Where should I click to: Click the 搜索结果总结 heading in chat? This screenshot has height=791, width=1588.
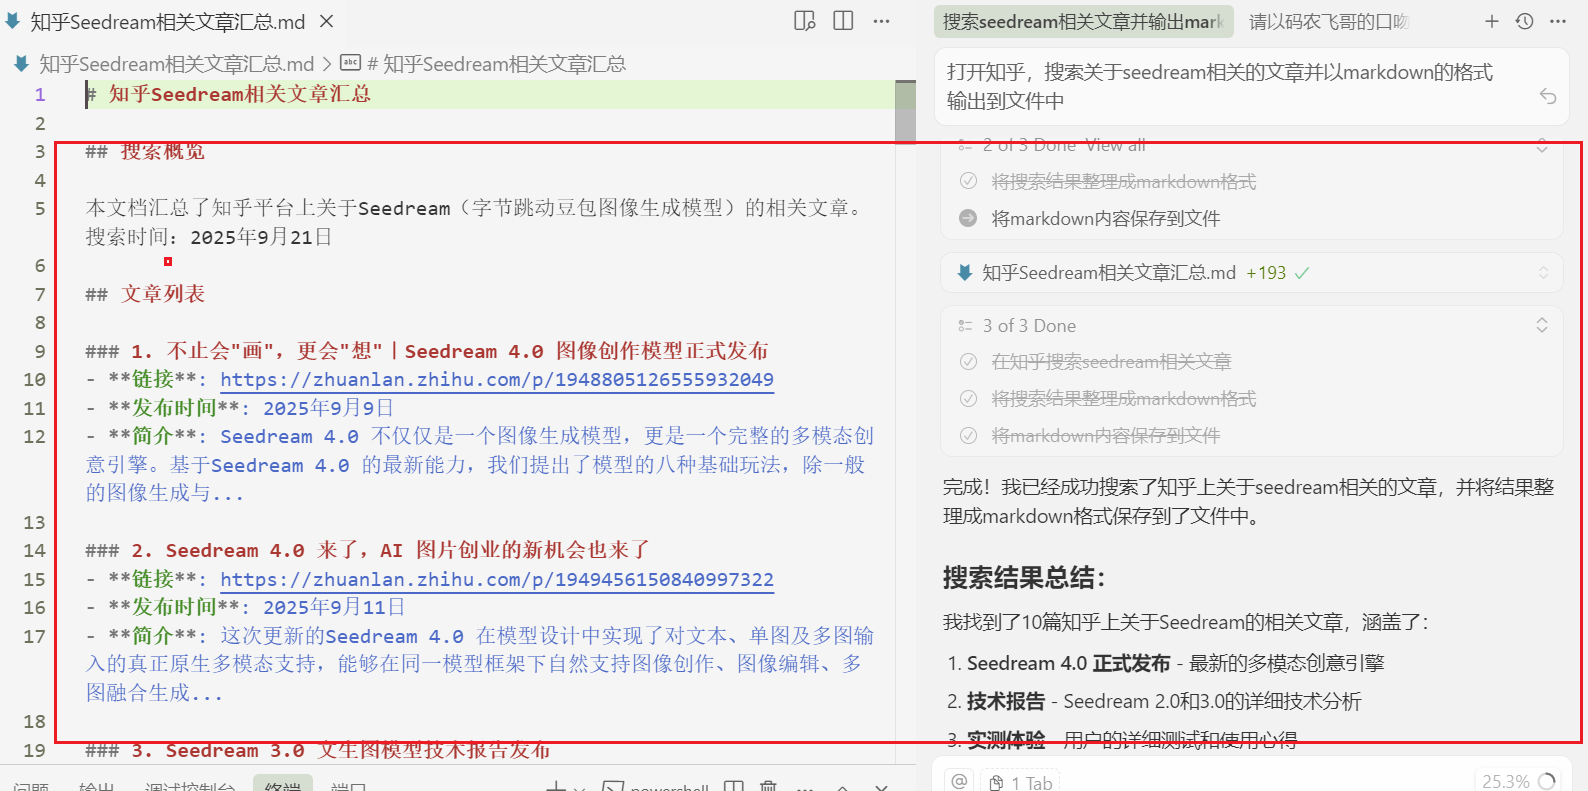click(1024, 578)
